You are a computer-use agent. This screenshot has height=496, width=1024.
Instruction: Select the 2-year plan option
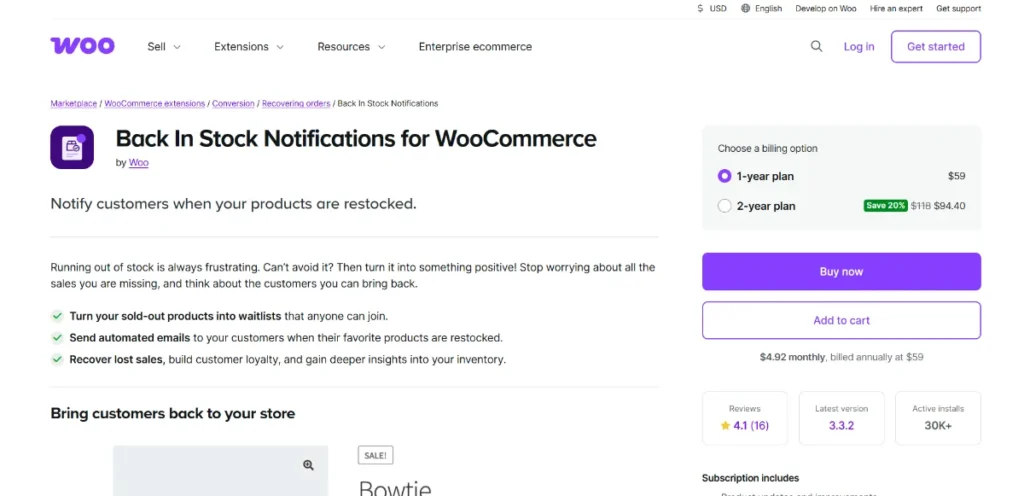[725, 206]
